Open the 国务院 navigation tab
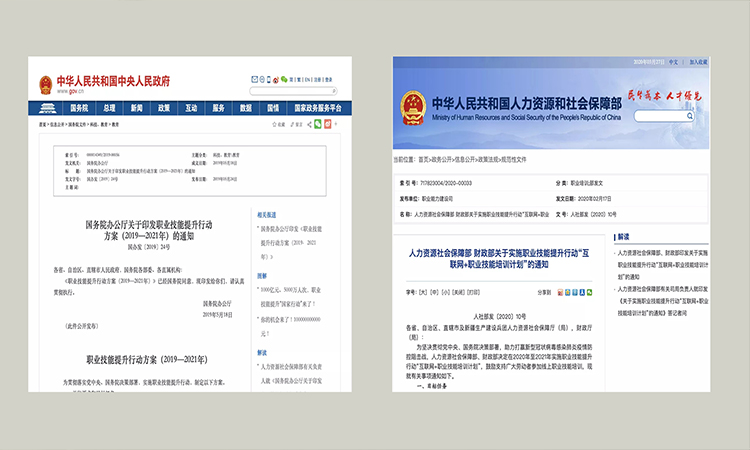The width and height of the screenshot is (750, 450). pyautogui.click(x=79, y=108)
